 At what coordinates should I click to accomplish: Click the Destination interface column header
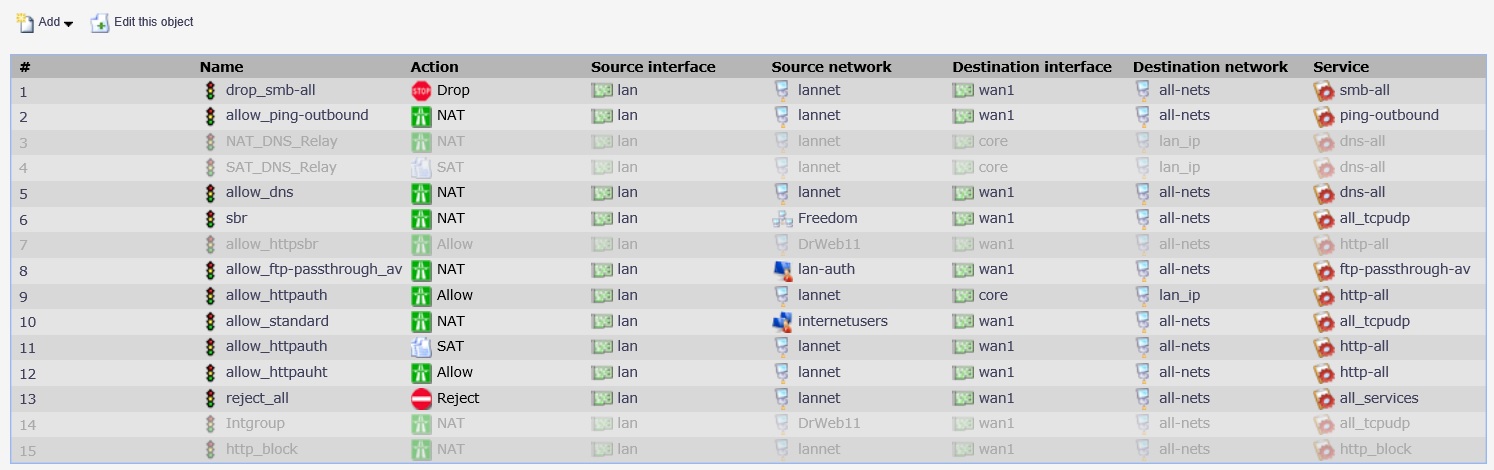click(1031, 67)
